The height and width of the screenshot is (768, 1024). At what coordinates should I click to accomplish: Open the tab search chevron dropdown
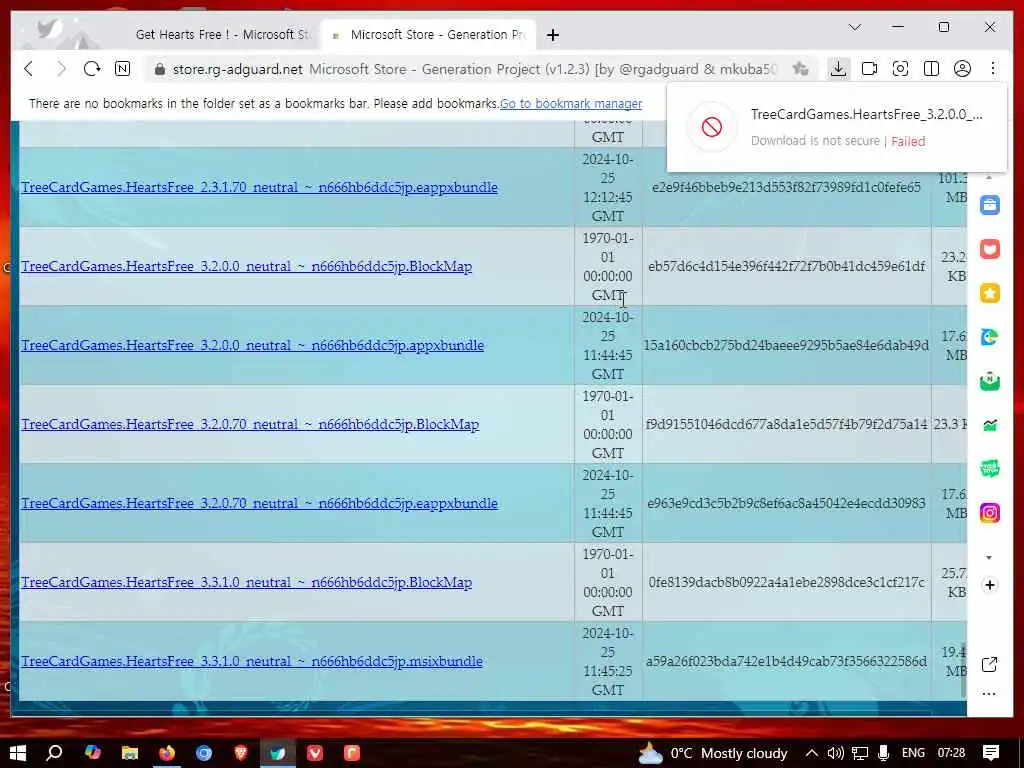[x=855, y=27]
